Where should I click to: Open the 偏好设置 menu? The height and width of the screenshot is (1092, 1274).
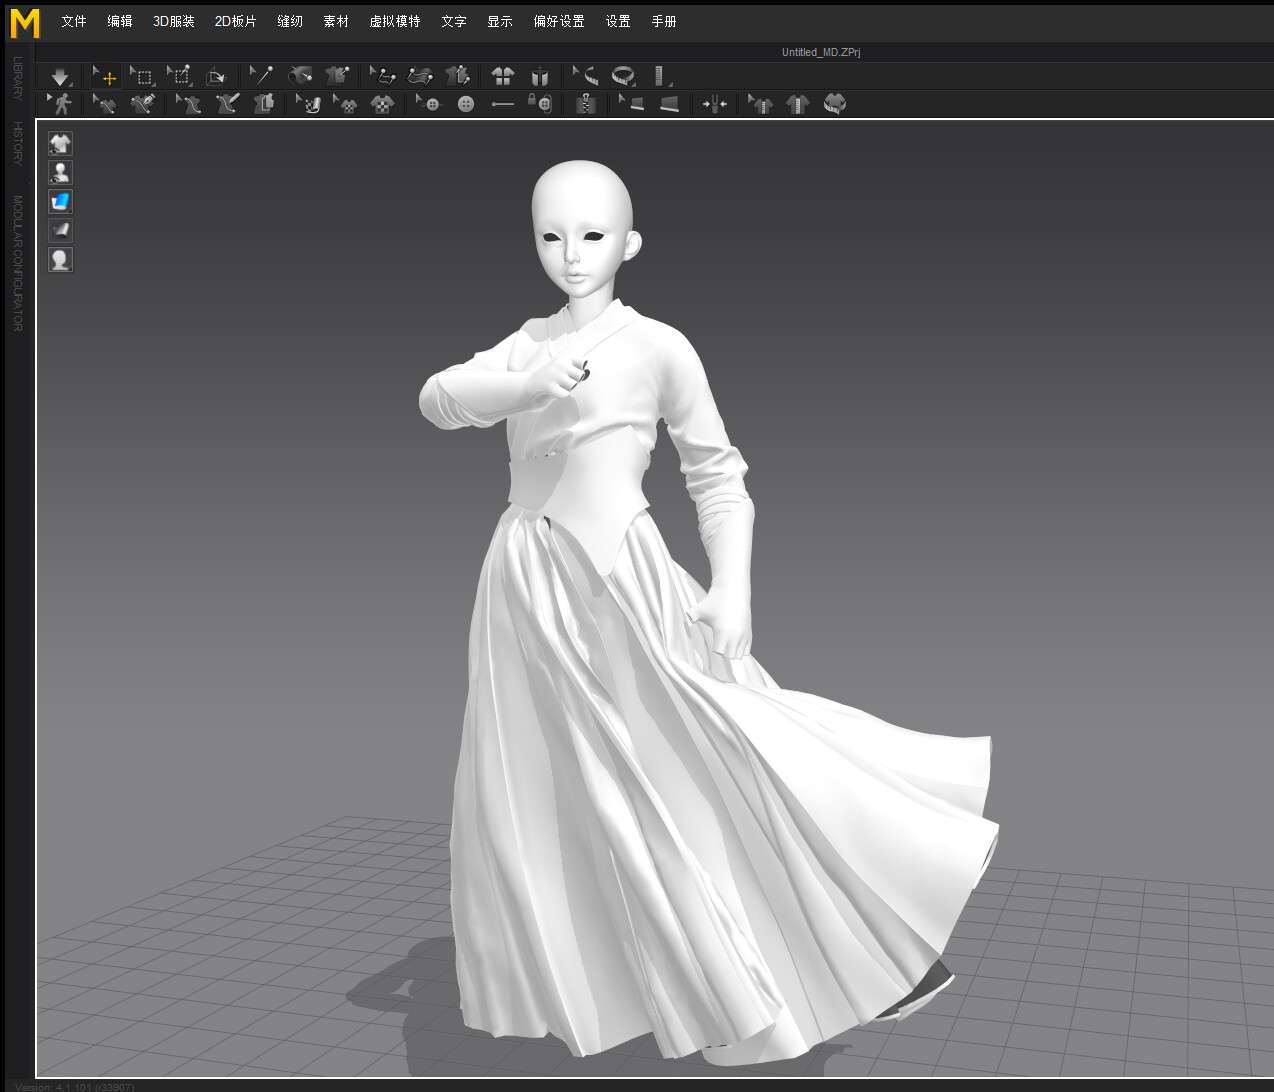(x=559, y=21)
